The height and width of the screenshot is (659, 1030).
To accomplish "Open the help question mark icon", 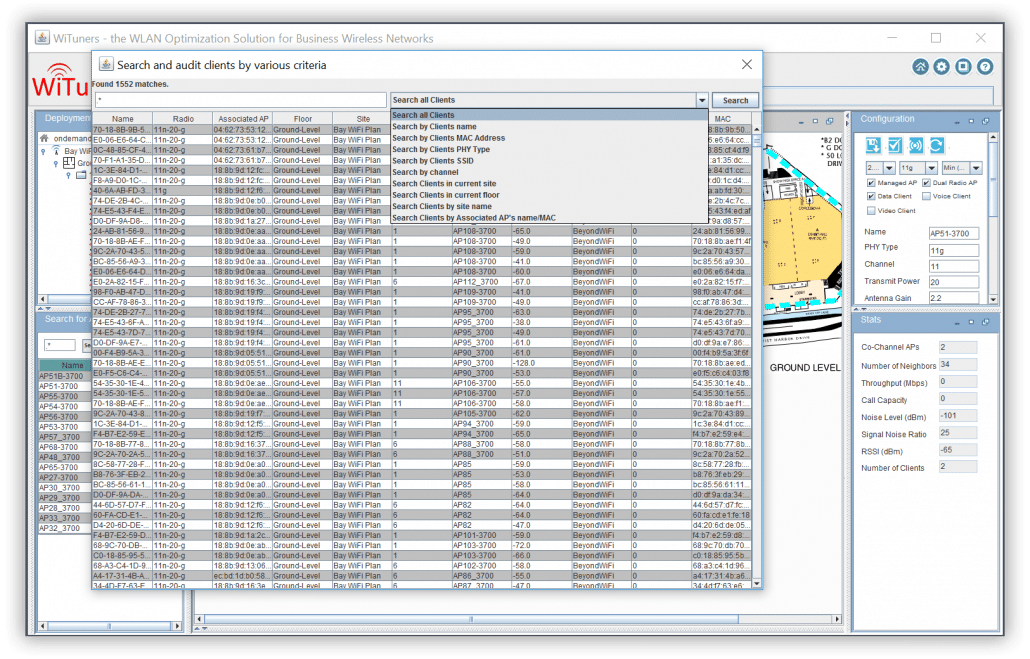I will [985, 67].
